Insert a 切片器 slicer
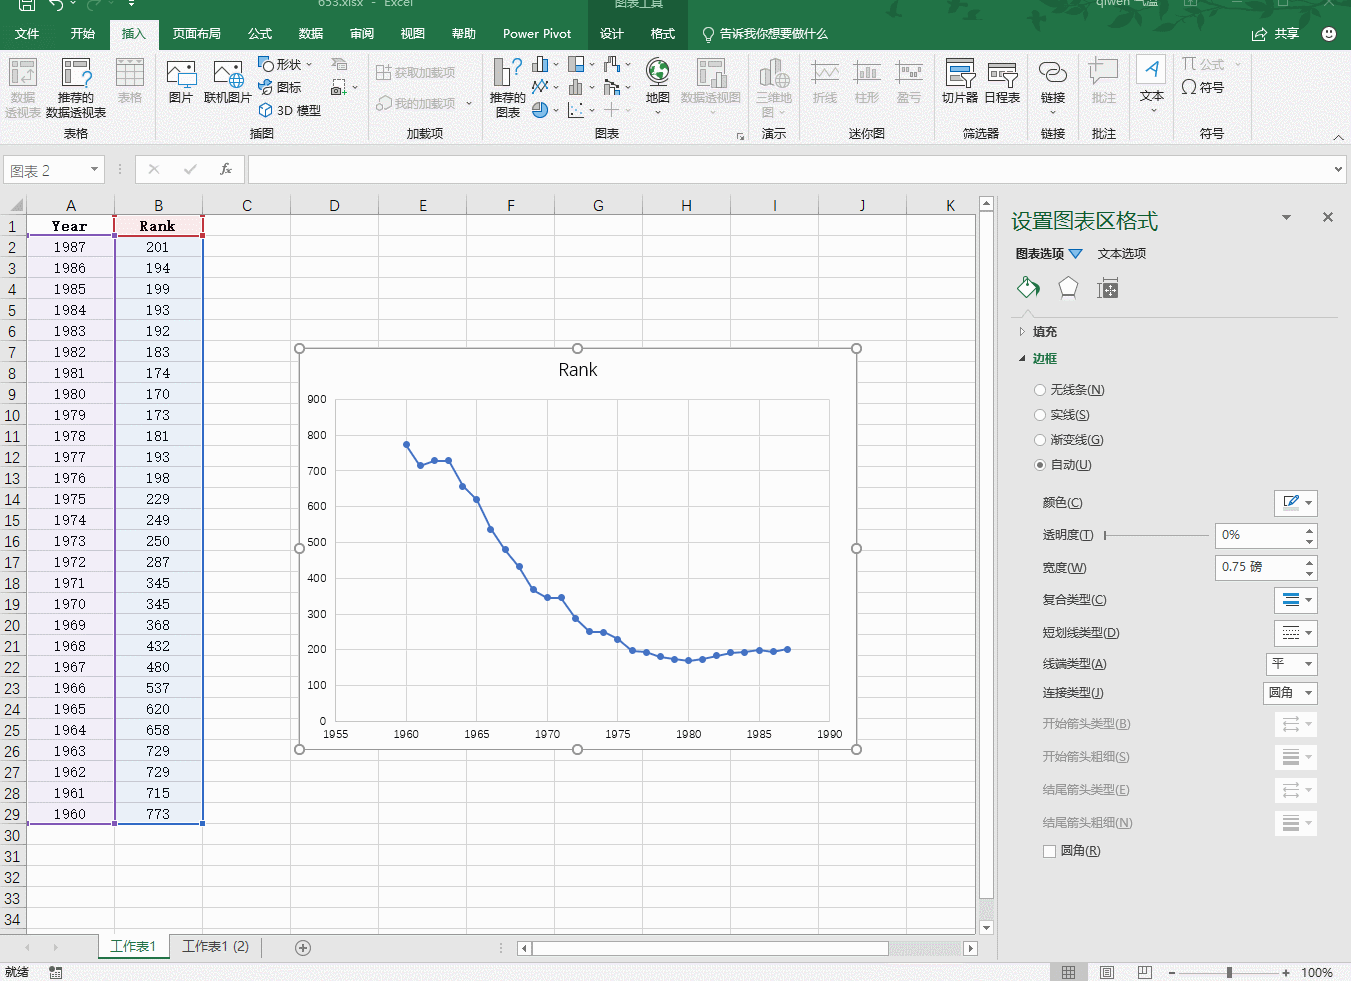The height and width of the screenshot is (981, 1351). coord(959,86)
